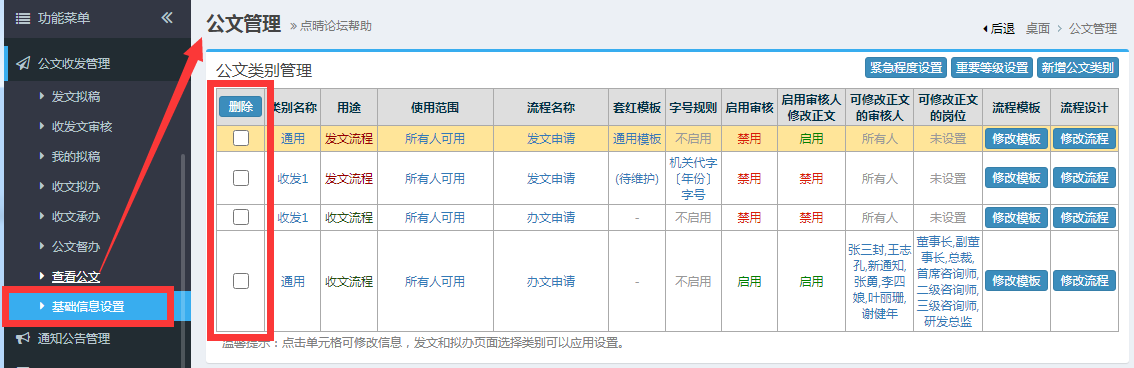Click the 功能菜单 list icon
Image resolution: width=1134 pixels, height=368 pixels.
[22, 18]
